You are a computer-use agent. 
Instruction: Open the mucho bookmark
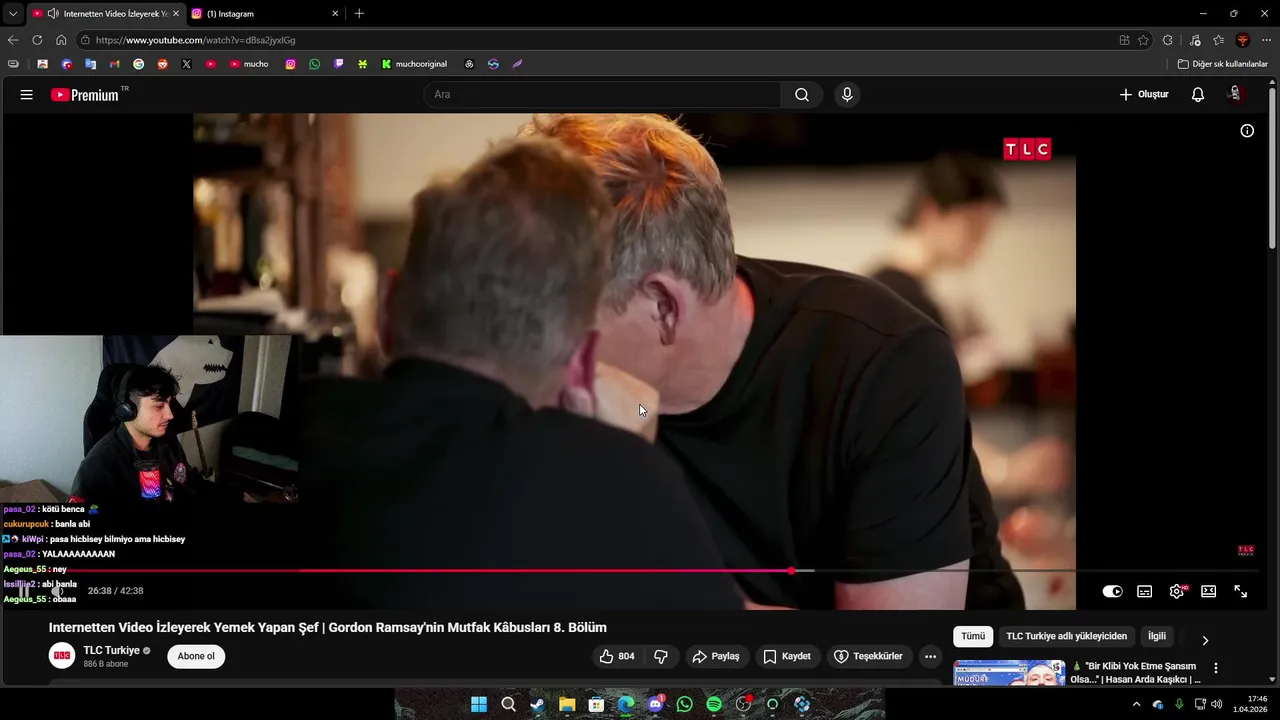(x=249, y=64)
